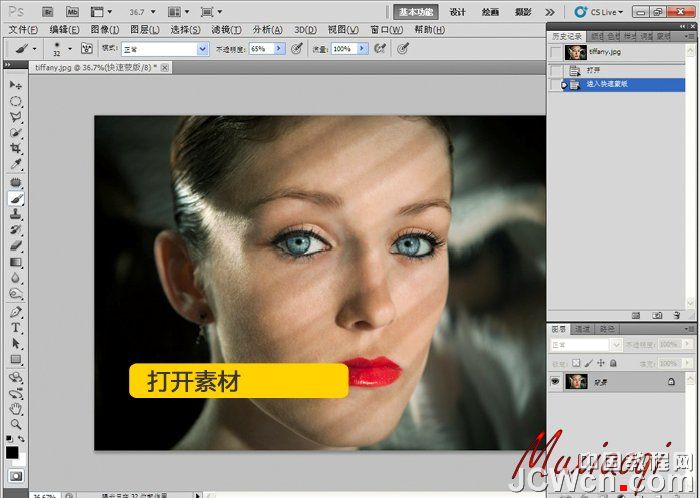Set history brush source for 打开 state

point(555,71)
